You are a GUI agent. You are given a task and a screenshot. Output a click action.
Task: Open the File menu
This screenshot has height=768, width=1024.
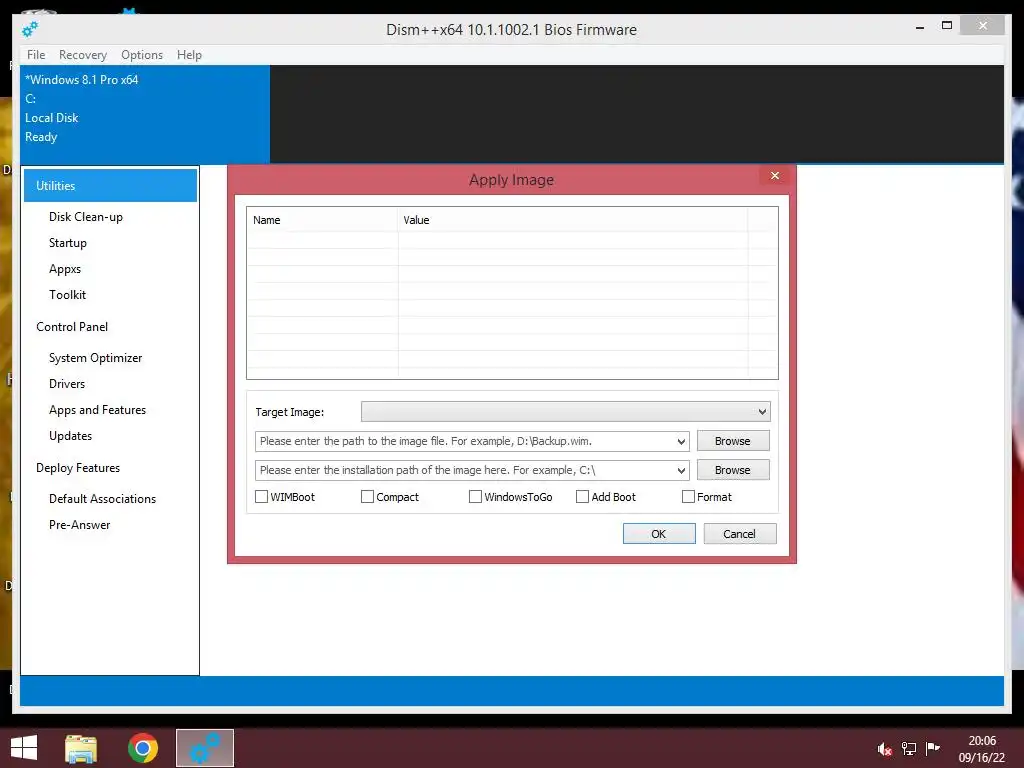(x=36, y=55)
